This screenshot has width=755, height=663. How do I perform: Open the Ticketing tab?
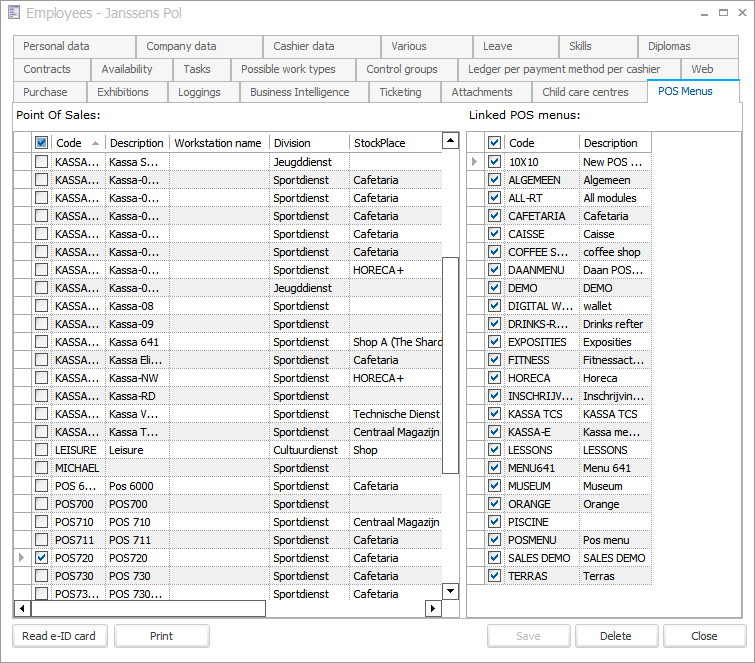click(x=400, y=92)
